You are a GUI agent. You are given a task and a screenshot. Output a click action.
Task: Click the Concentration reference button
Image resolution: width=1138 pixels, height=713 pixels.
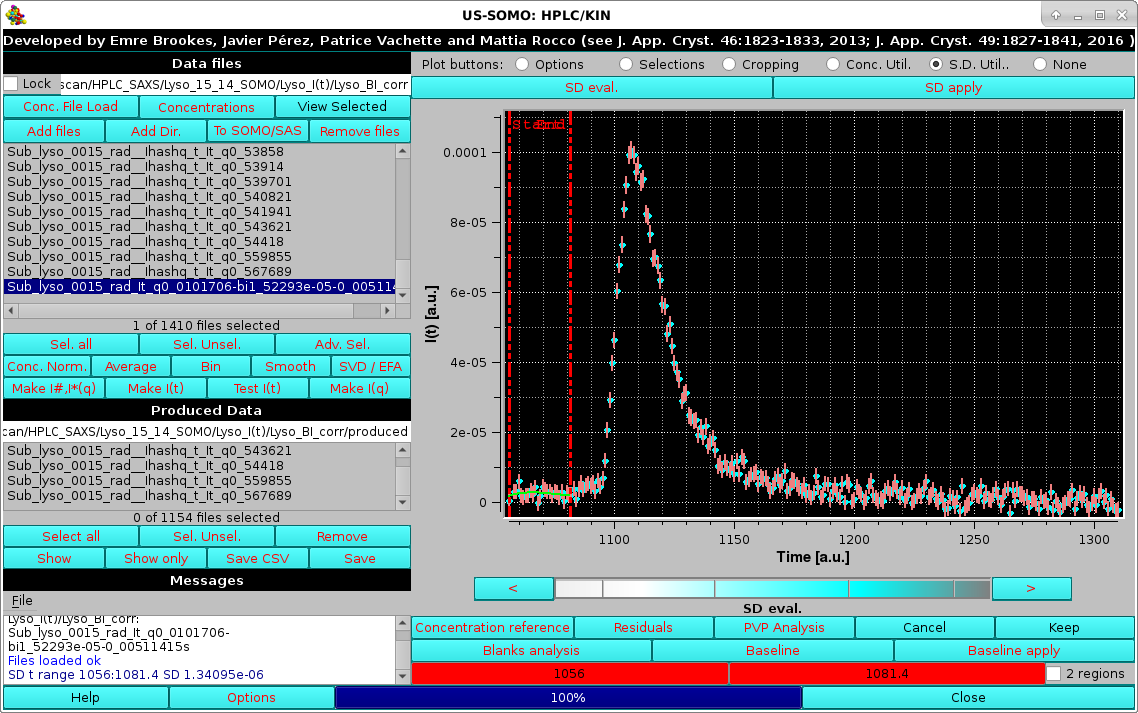tap(492, 627)
